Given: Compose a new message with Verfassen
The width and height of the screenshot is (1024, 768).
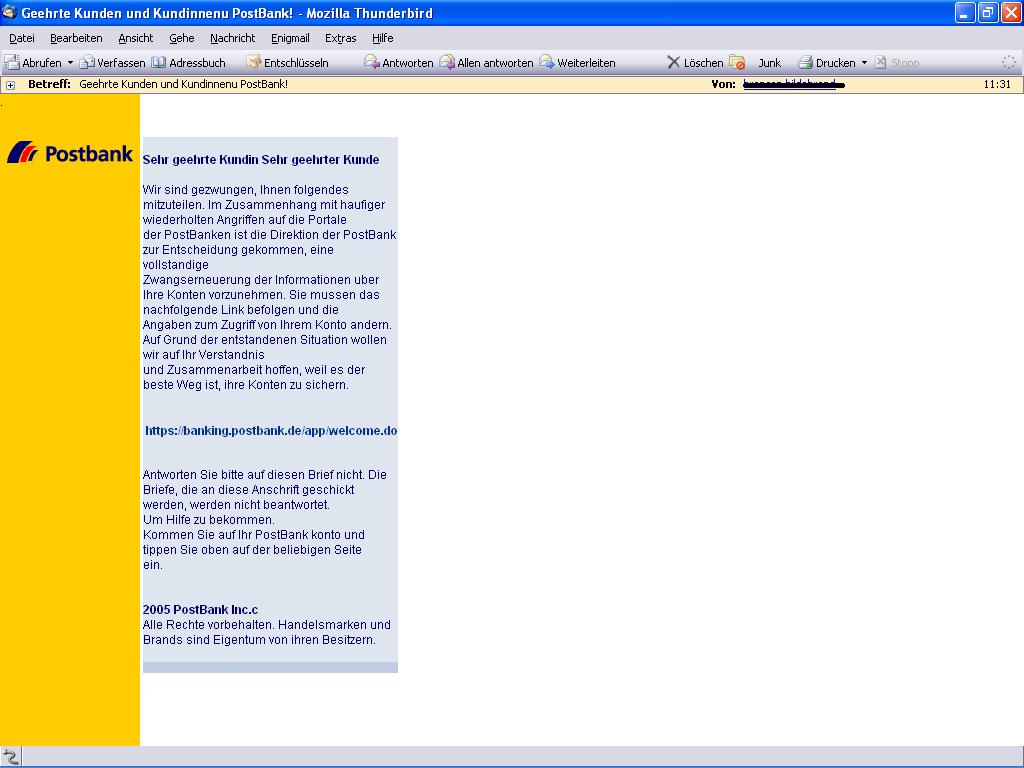Looking at the screenshot, I should tap(112, 63).
